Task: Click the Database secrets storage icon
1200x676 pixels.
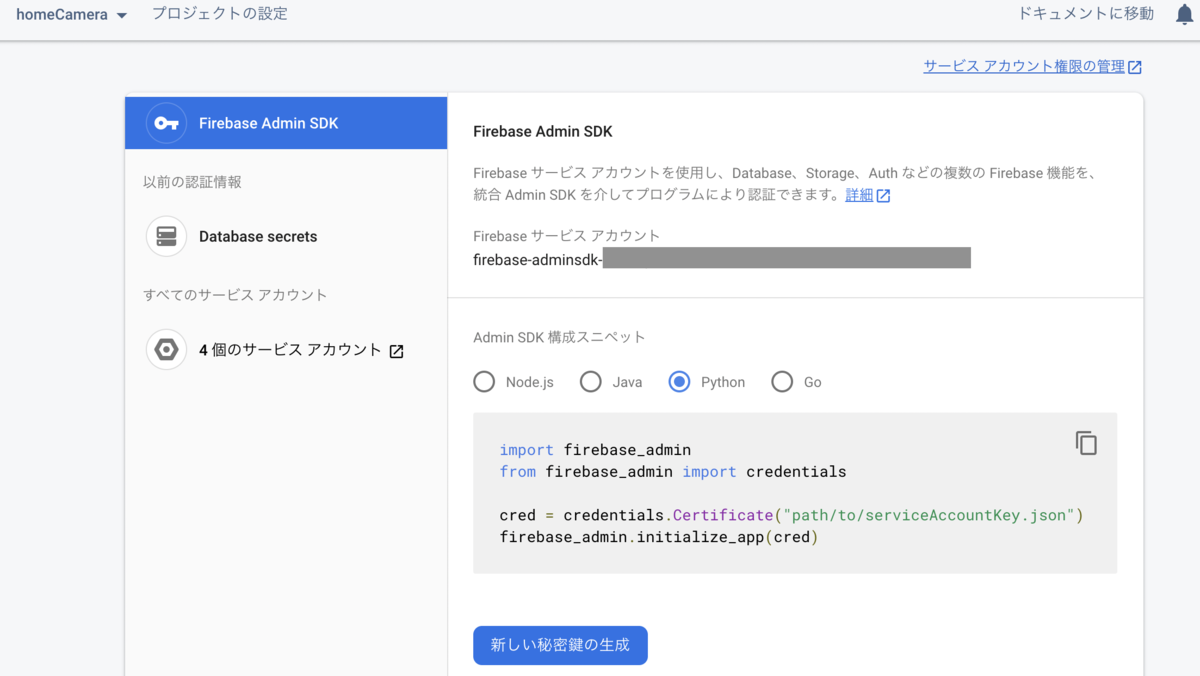Action: [x=166, y=237]
